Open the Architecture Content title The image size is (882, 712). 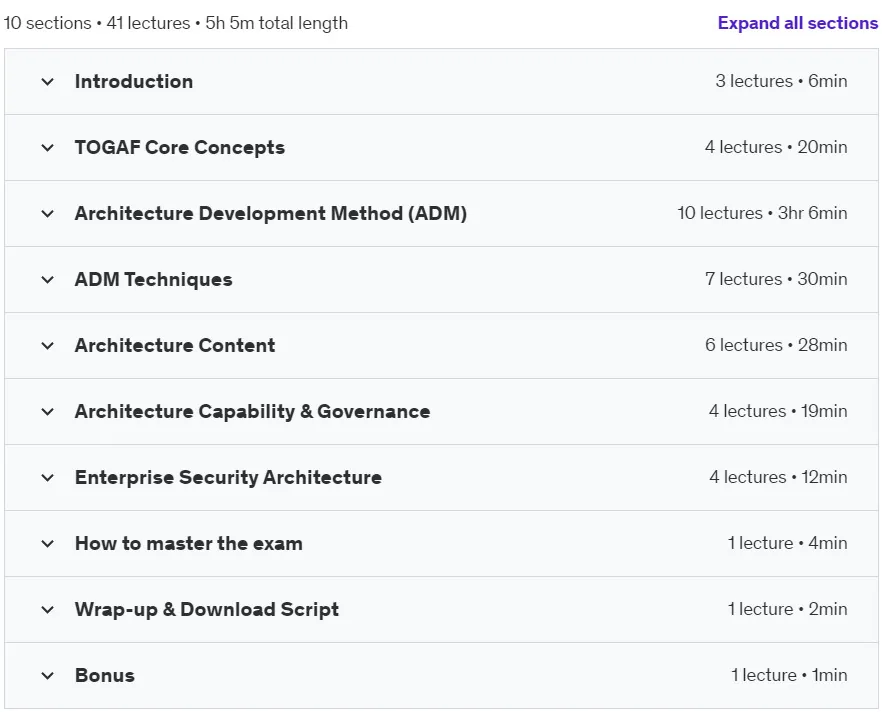[x=175, y=345]
